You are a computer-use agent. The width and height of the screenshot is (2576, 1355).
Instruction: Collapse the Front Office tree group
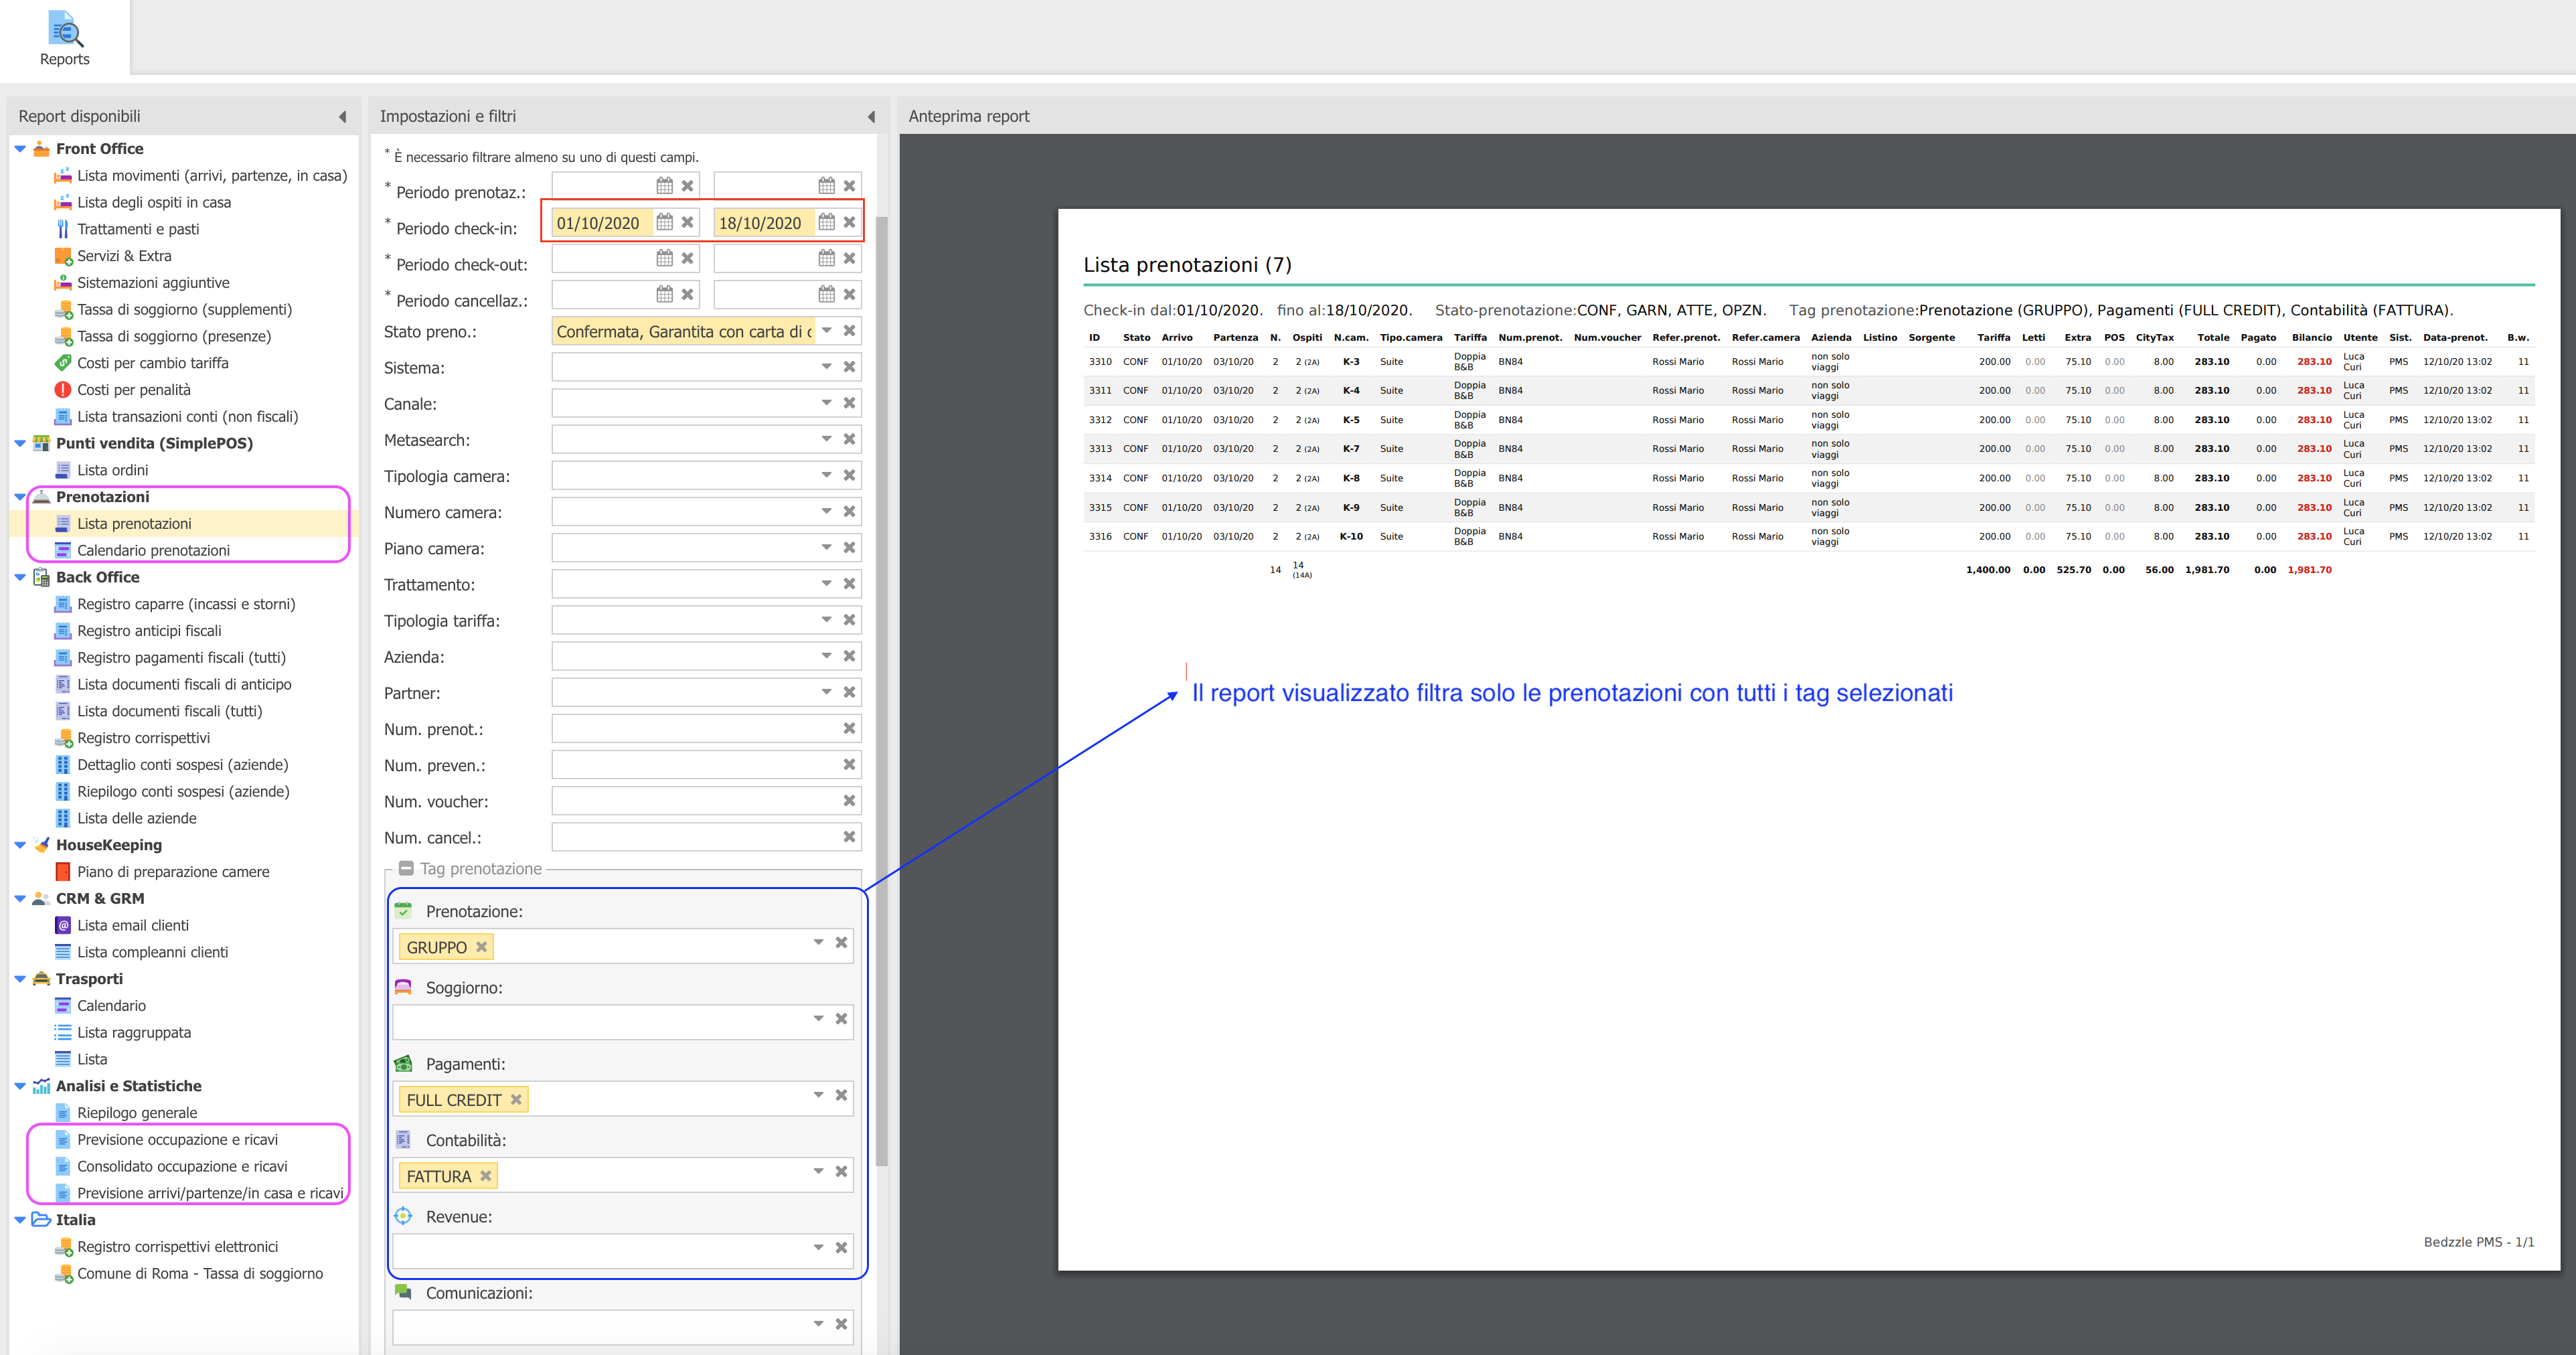(20, 149)
